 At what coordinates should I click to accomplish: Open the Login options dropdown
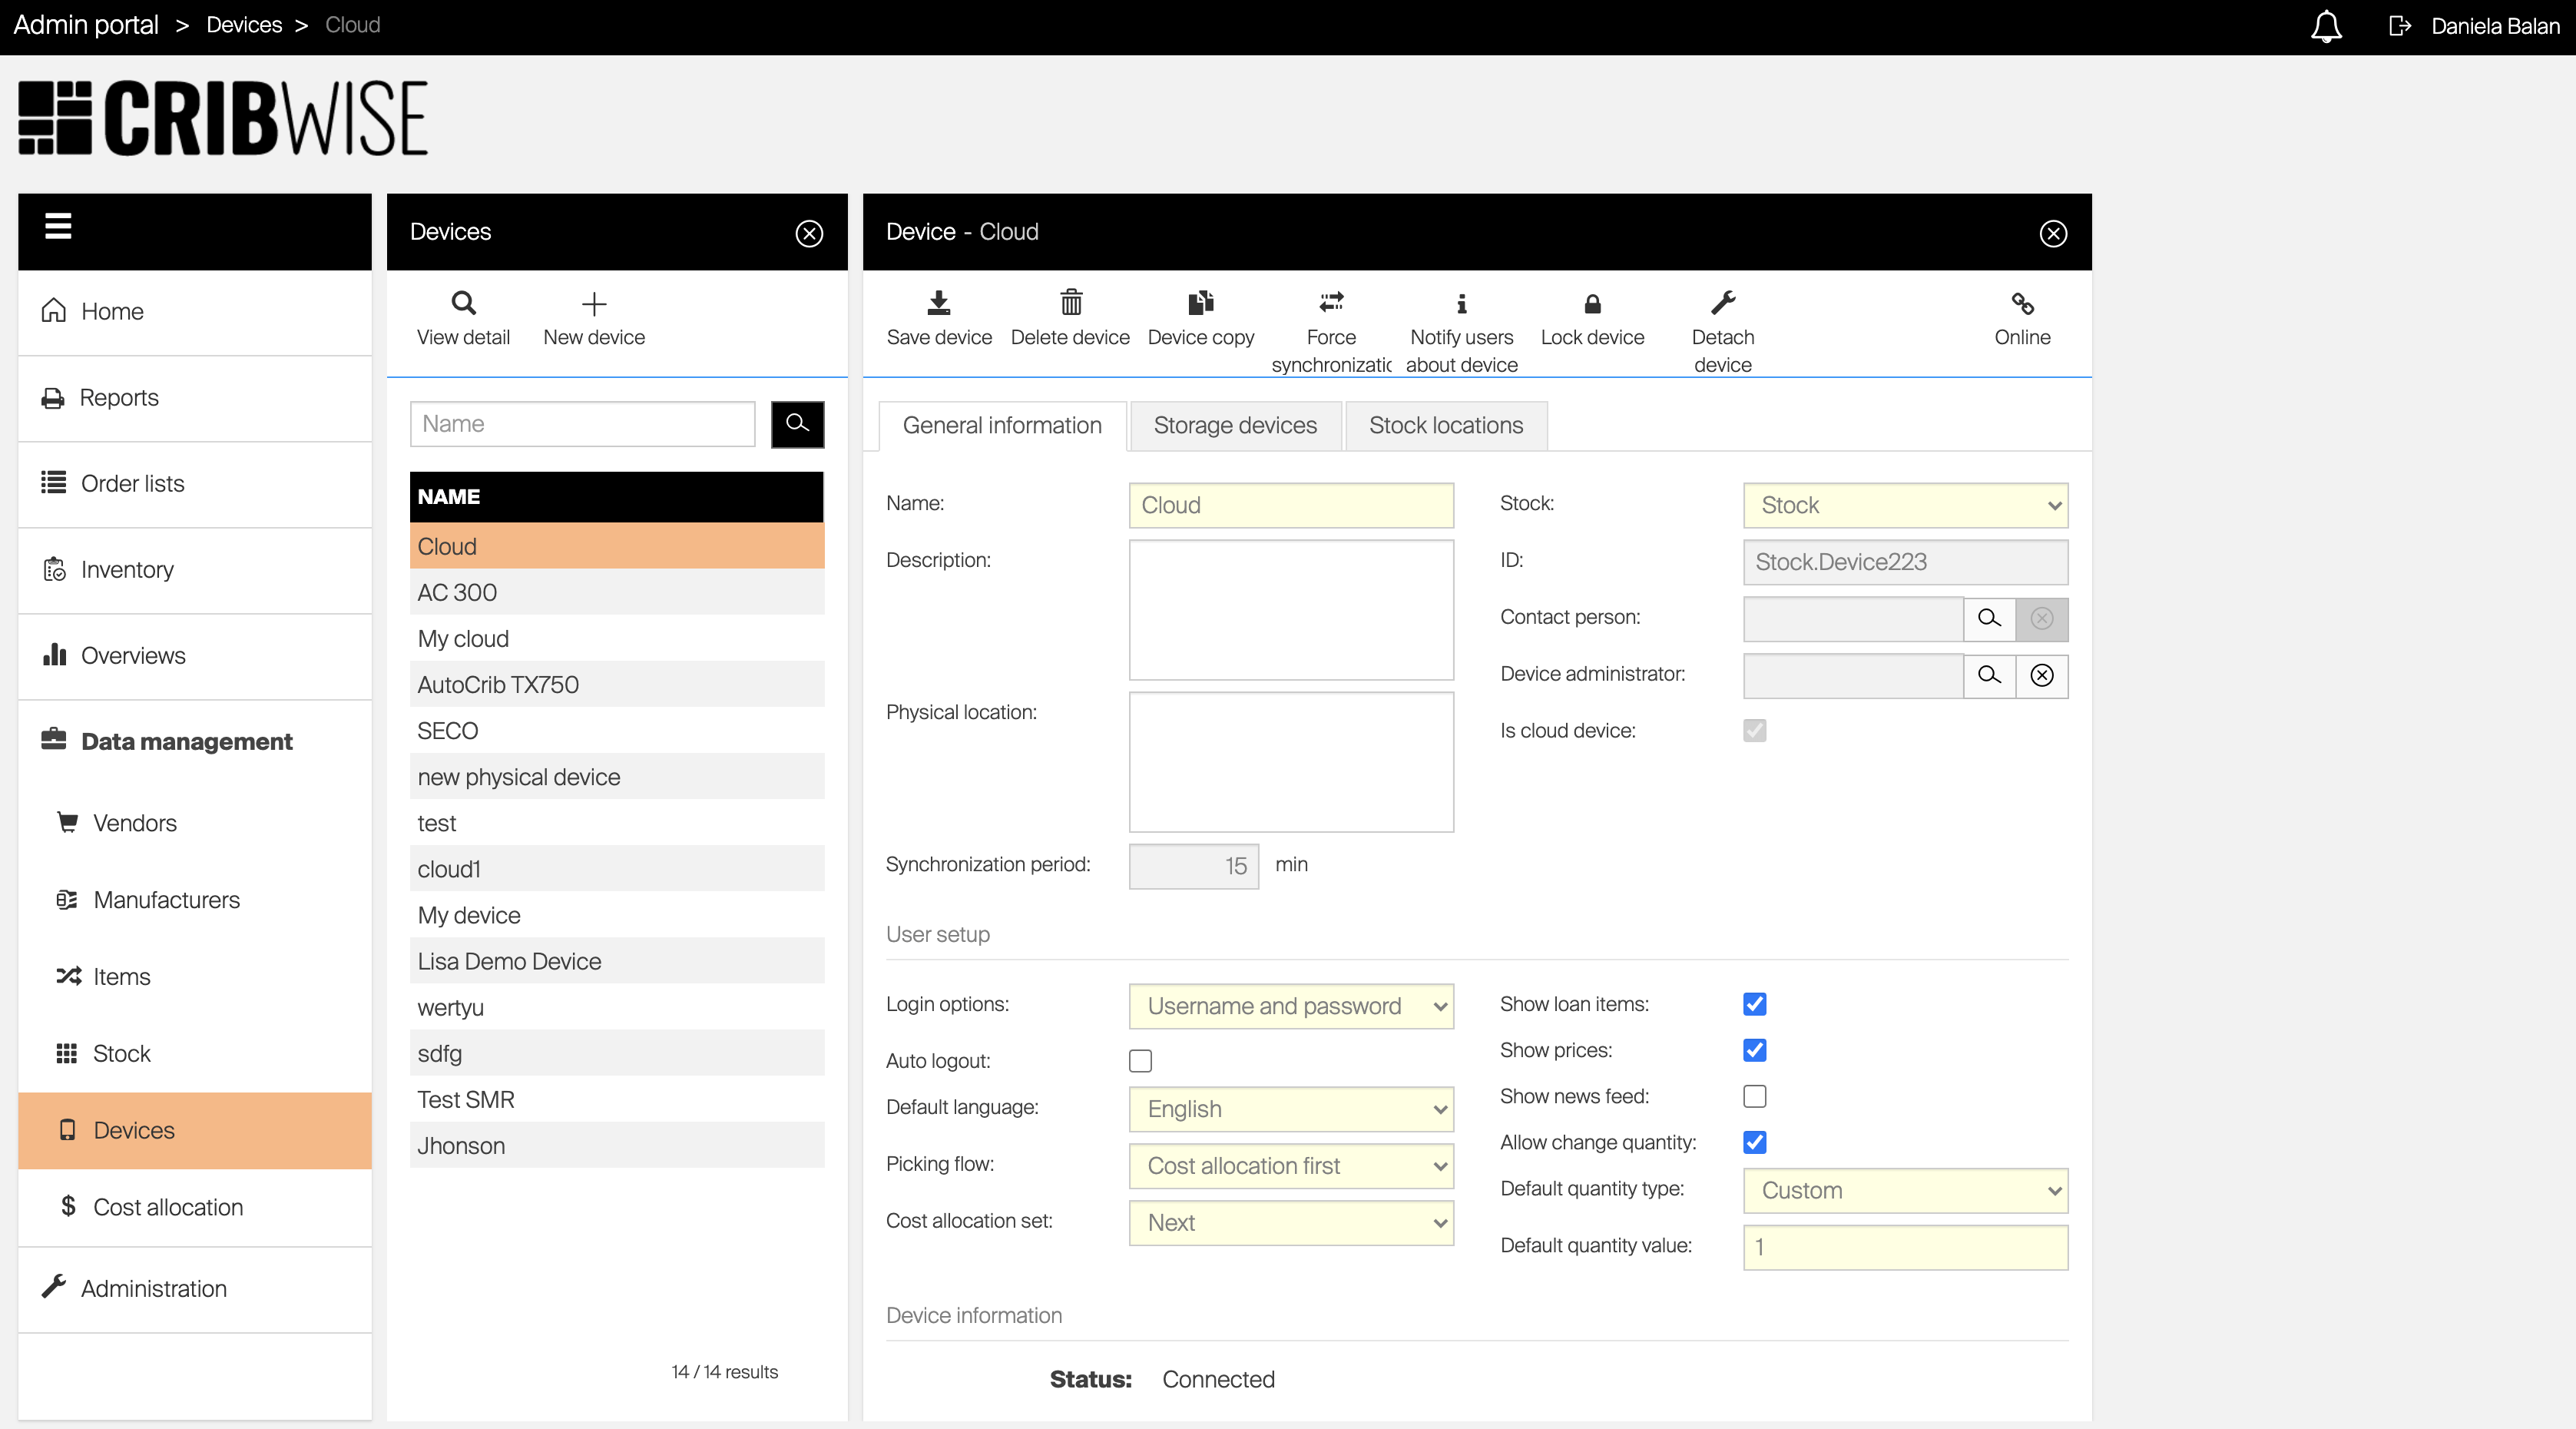(x=1290, y=1006)
